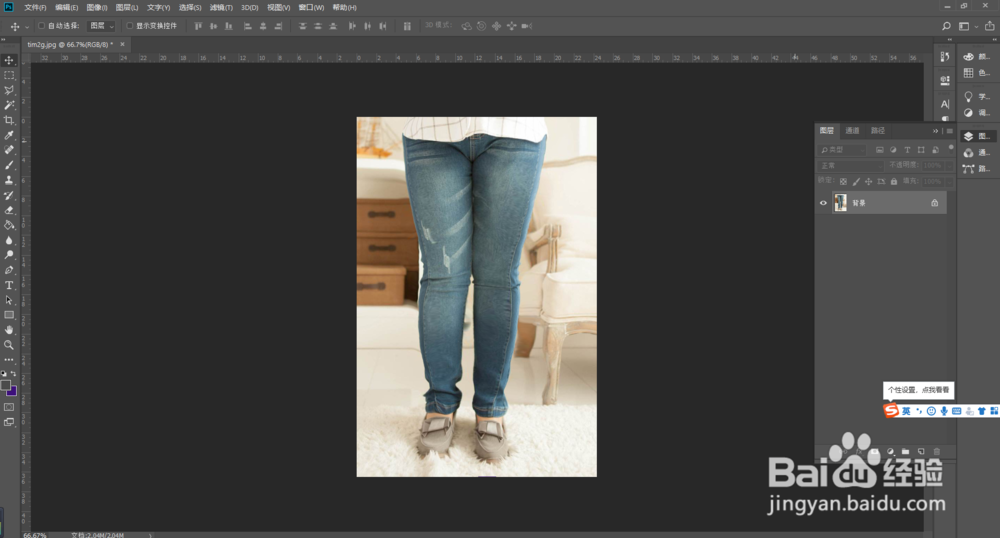Select the Clone Stamp tool
This screenshot has height=538, width=1000.
(x=9, y=180)
